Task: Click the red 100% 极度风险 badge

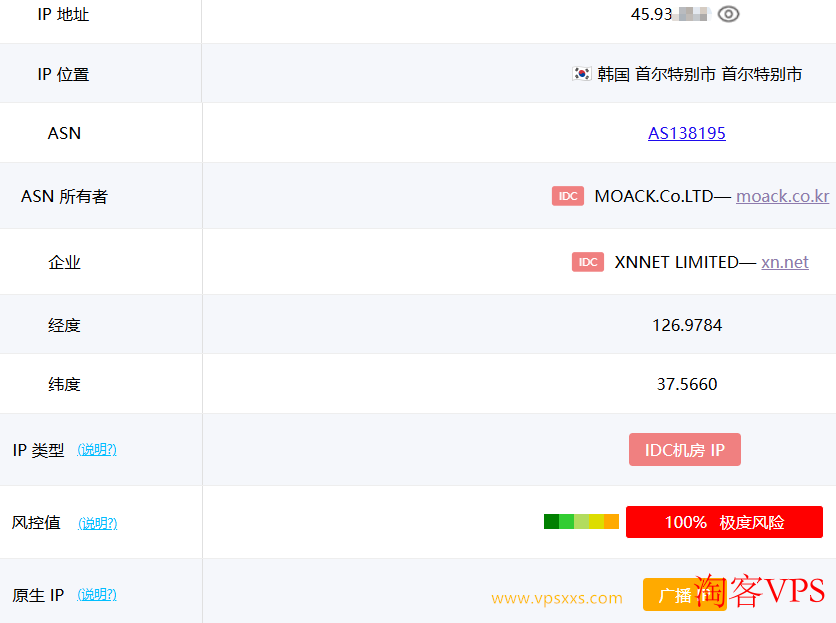Action: point(724,522)
